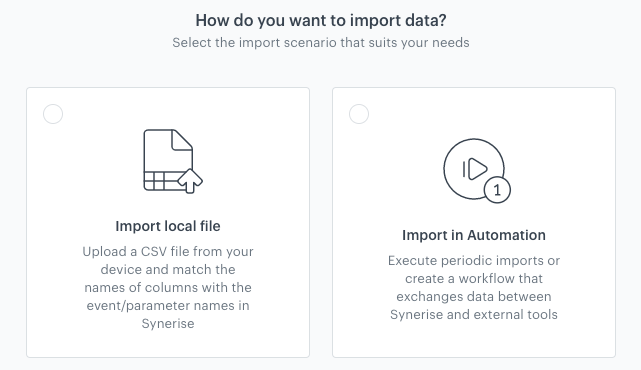Select the Import local file radio button
The image size is (641, 370).
(x=53, y=114)
